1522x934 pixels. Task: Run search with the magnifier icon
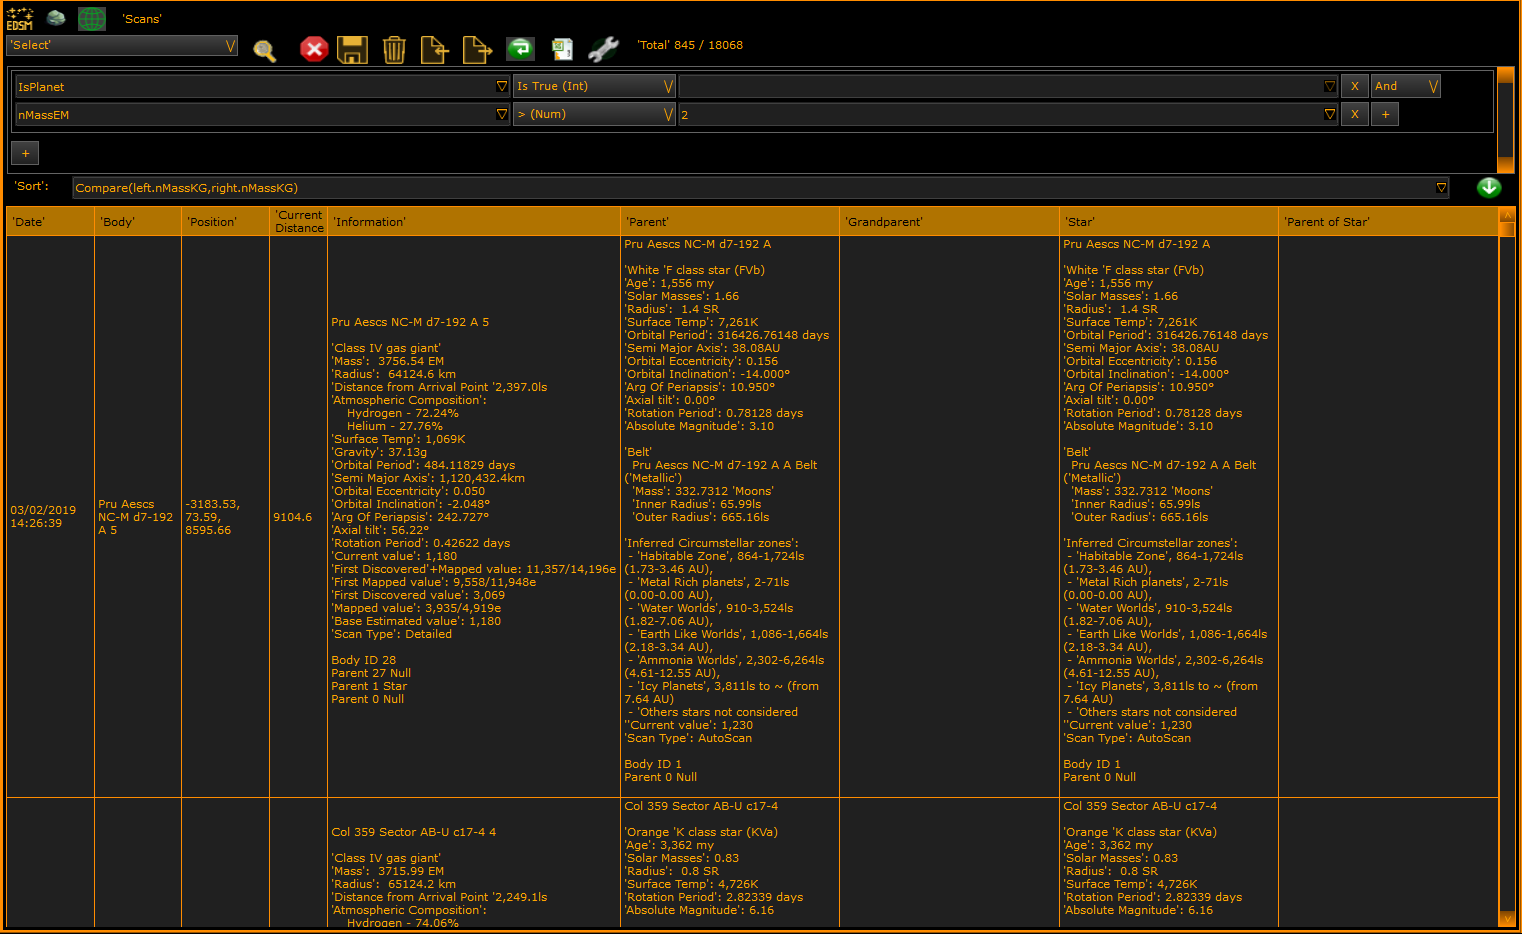coord(264,50)
